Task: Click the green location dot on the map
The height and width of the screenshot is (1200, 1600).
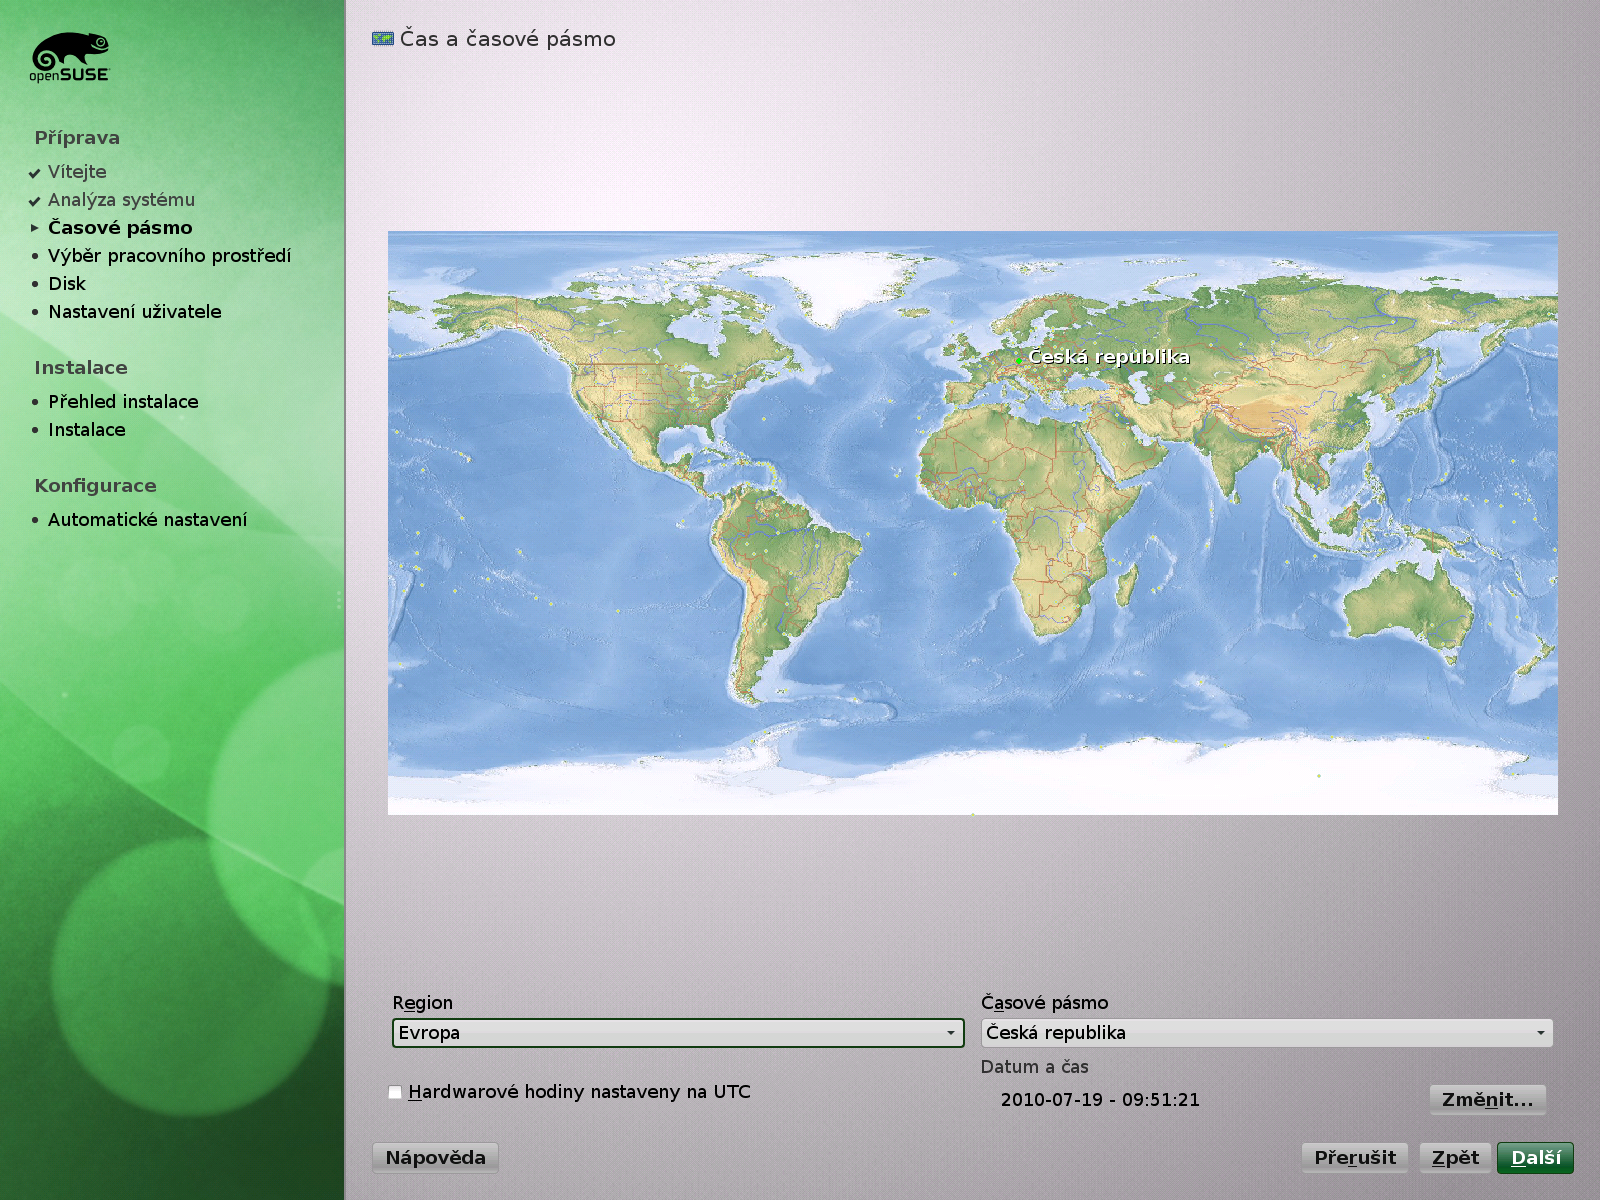Action: pos(1018,360)
